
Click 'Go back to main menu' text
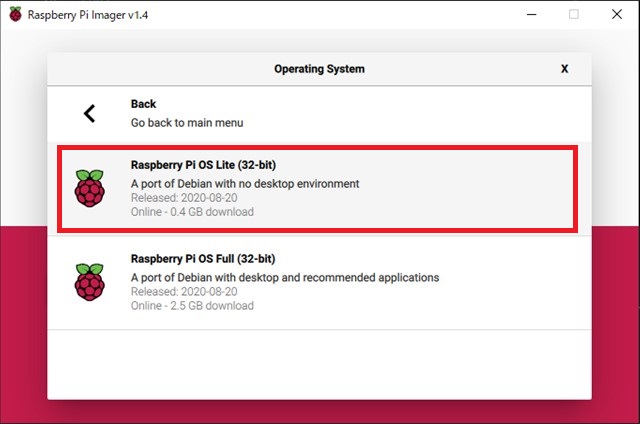pos(187,122)
